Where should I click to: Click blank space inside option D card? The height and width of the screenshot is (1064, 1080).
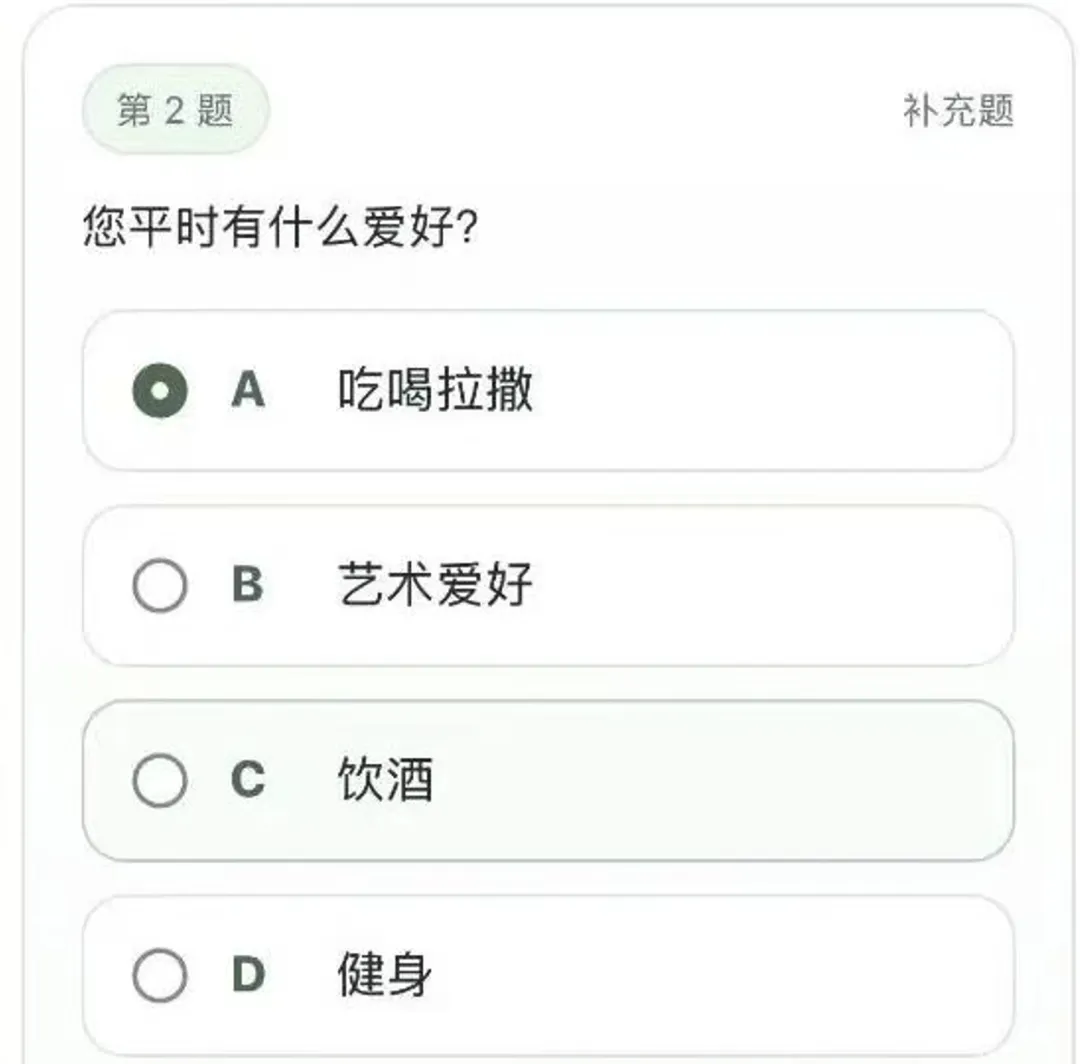(x=780, y=975)
